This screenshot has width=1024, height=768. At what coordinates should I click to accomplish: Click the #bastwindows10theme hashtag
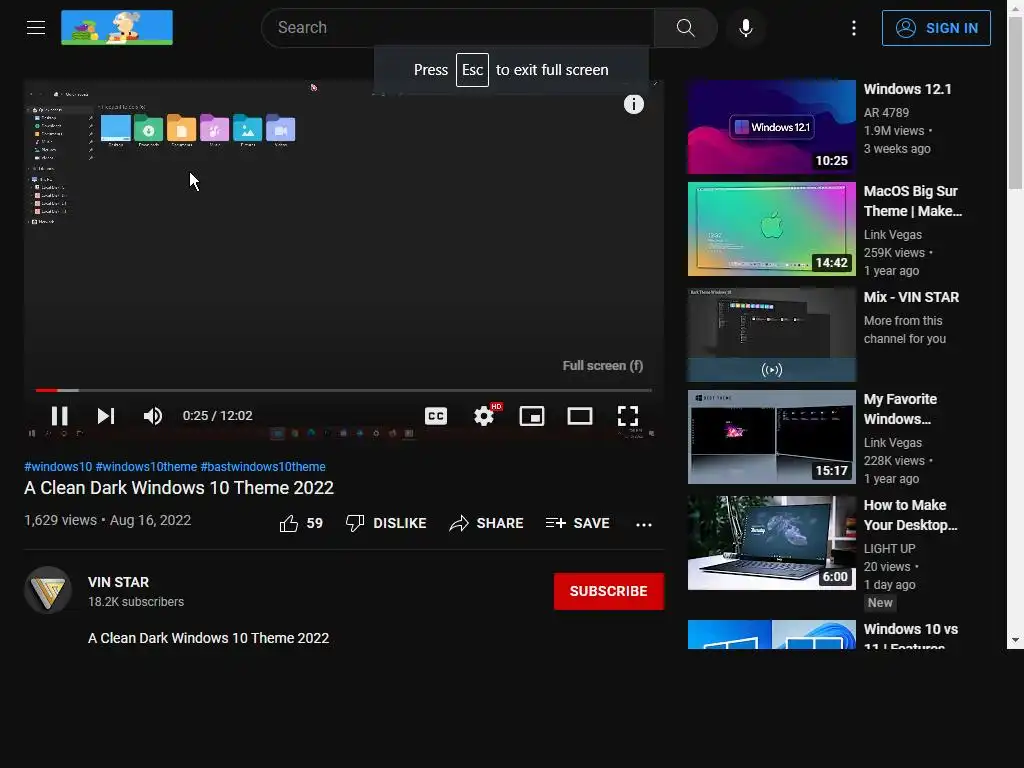(263, 466)
